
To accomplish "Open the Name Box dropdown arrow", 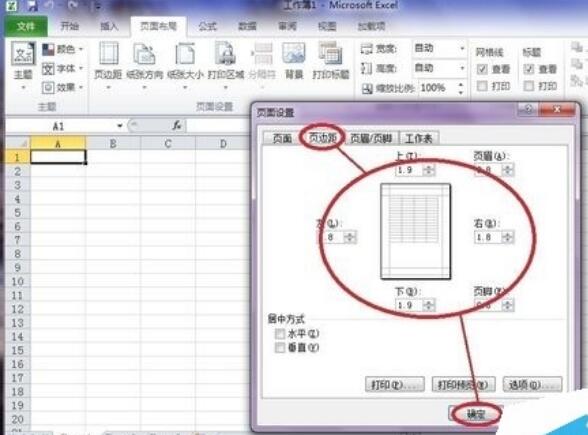I will (120, 126).
